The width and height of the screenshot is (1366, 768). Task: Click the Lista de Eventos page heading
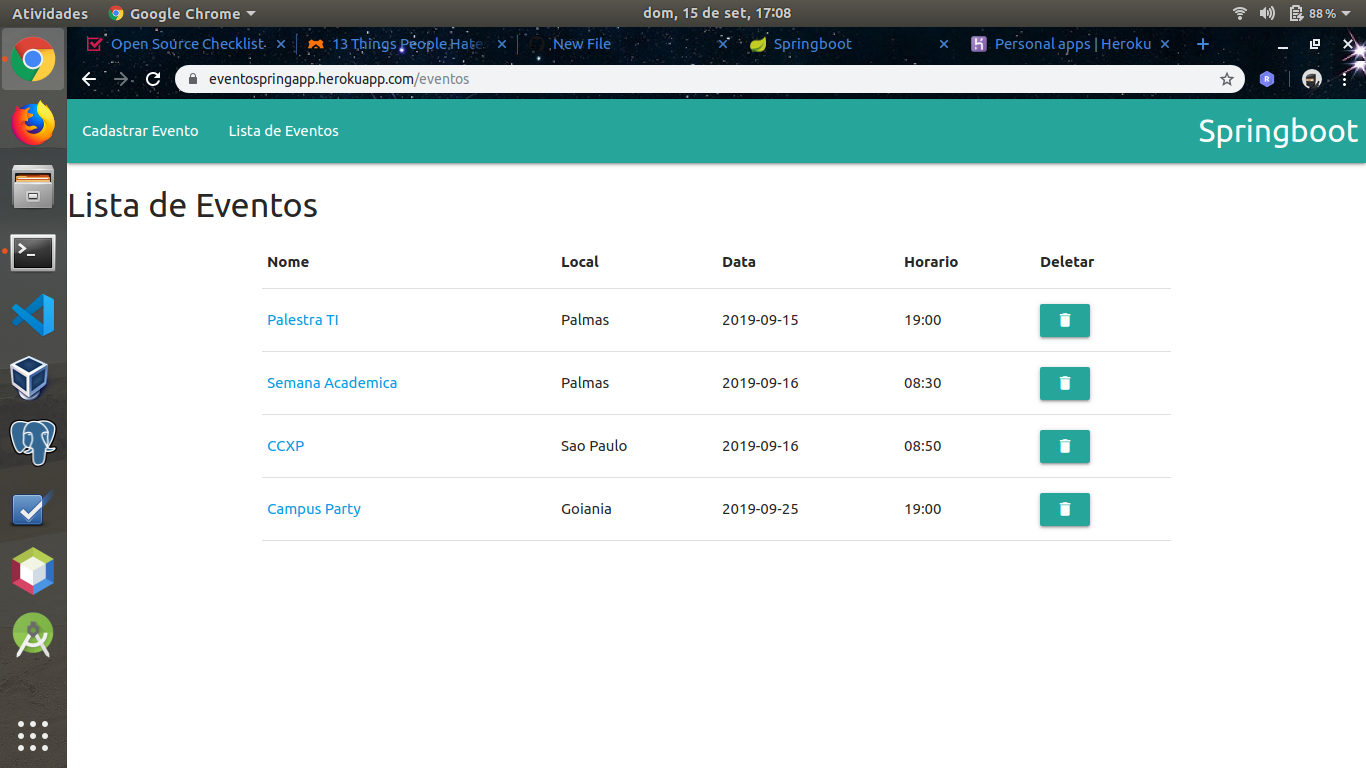tap(193, 205)
